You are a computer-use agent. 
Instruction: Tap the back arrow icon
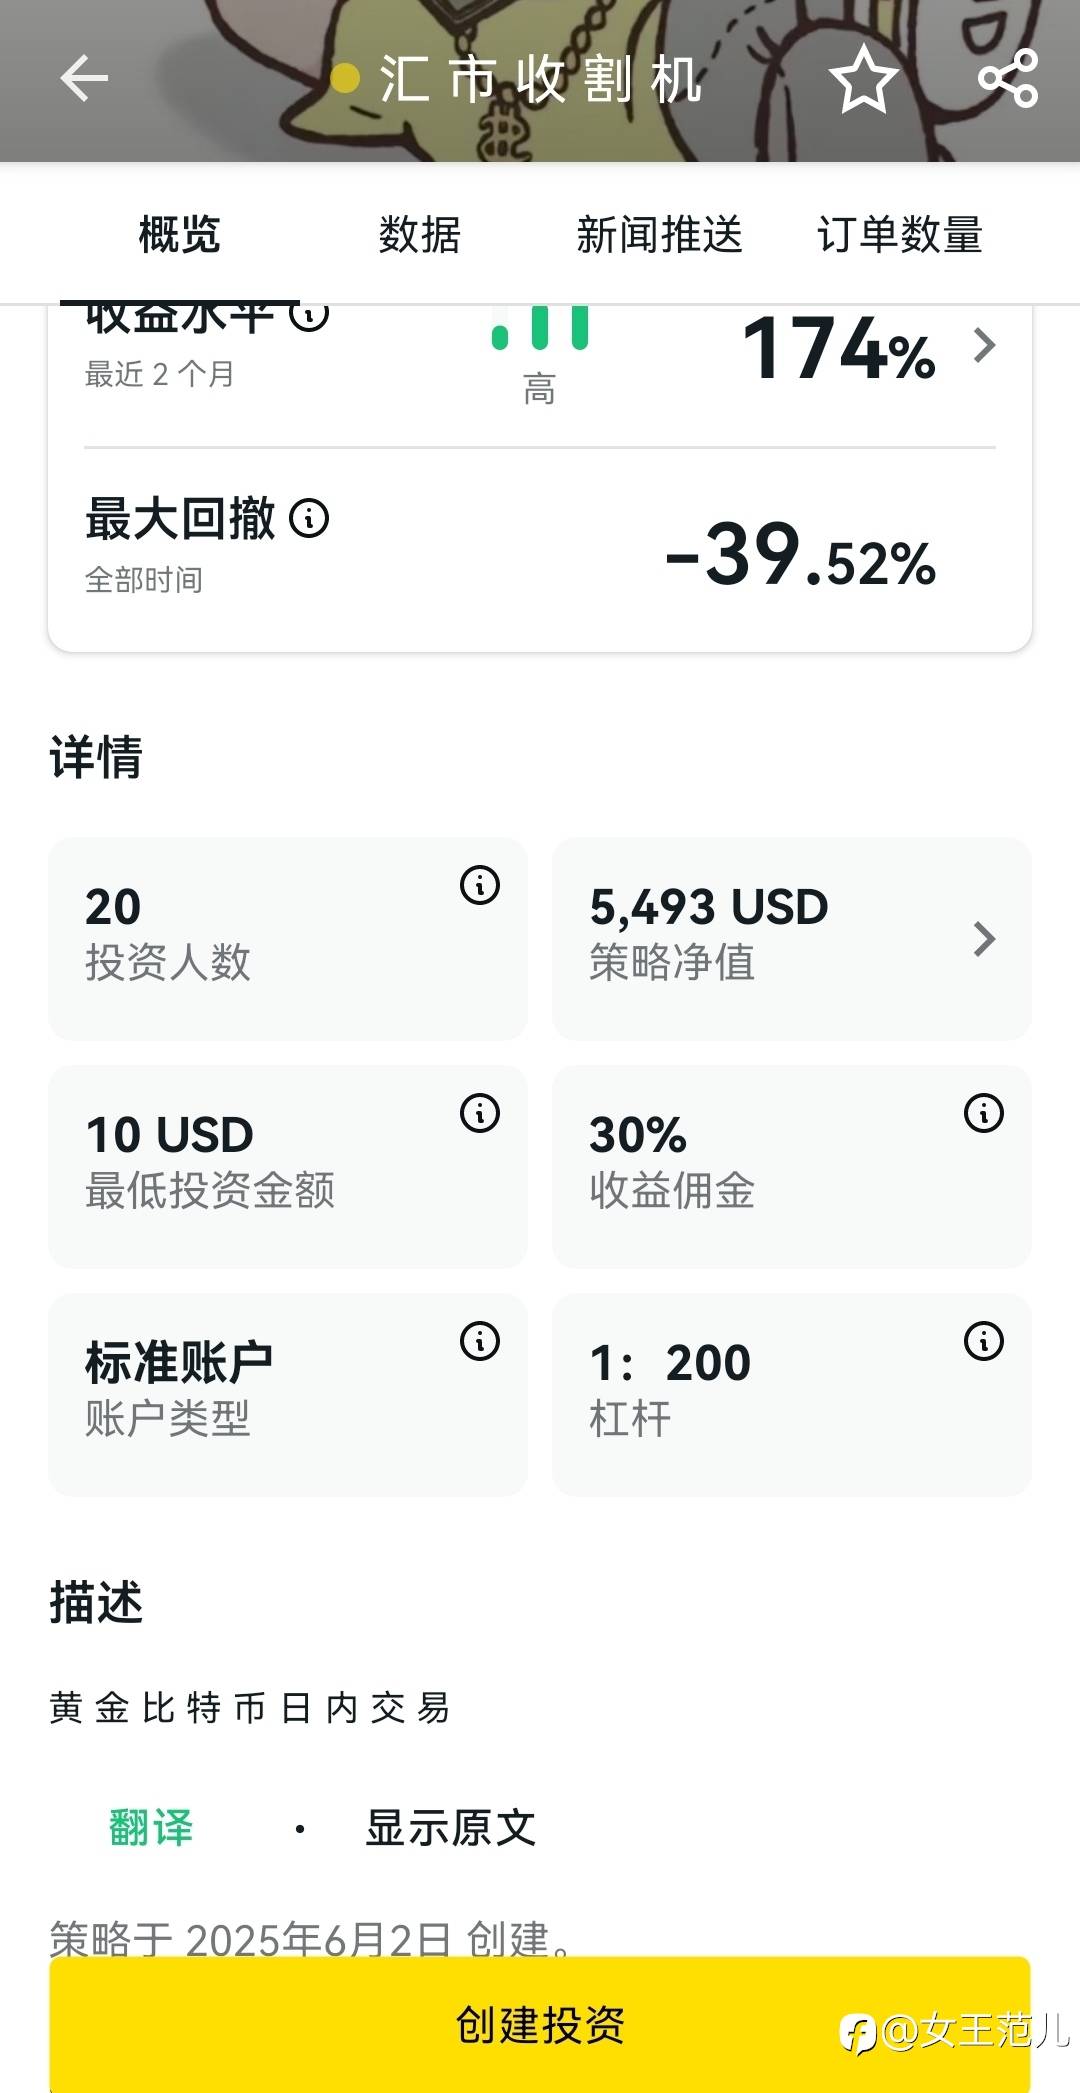84,79
